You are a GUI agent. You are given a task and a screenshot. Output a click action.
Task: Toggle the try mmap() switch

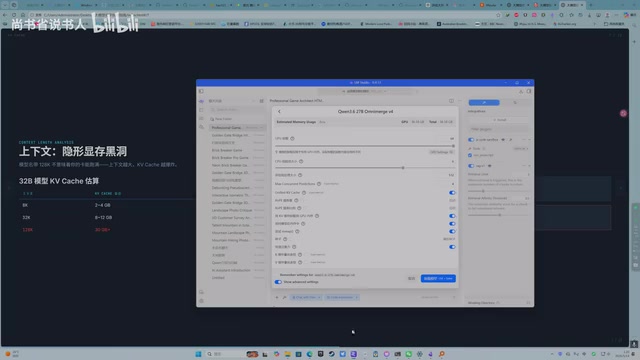[x=452, y=231]
